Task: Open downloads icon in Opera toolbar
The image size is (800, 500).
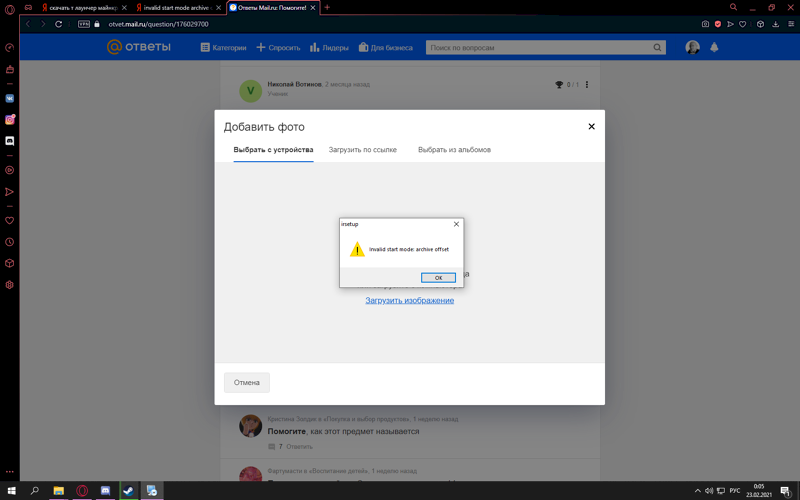Action: pyautogui.click(x=775, y=24)
